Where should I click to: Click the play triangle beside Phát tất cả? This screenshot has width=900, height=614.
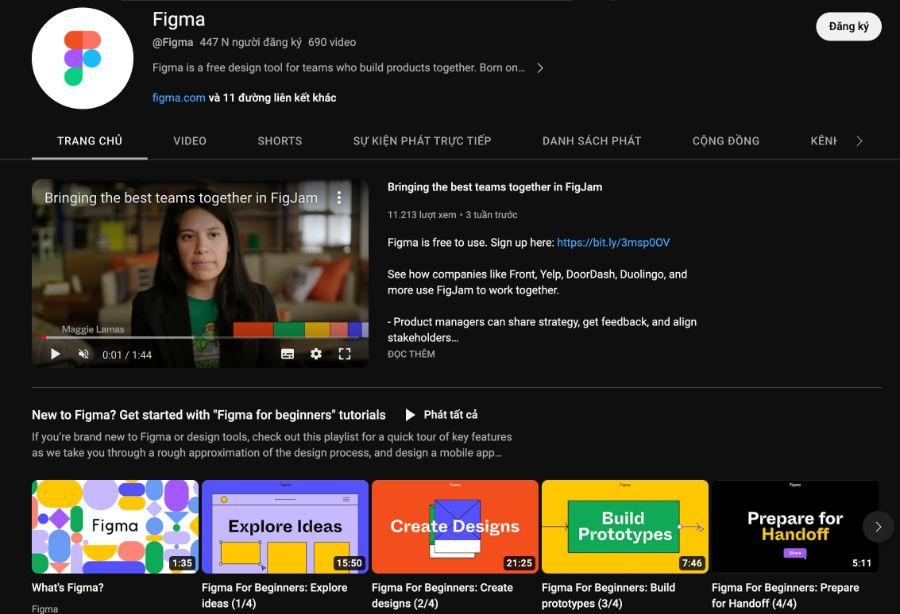410,414
